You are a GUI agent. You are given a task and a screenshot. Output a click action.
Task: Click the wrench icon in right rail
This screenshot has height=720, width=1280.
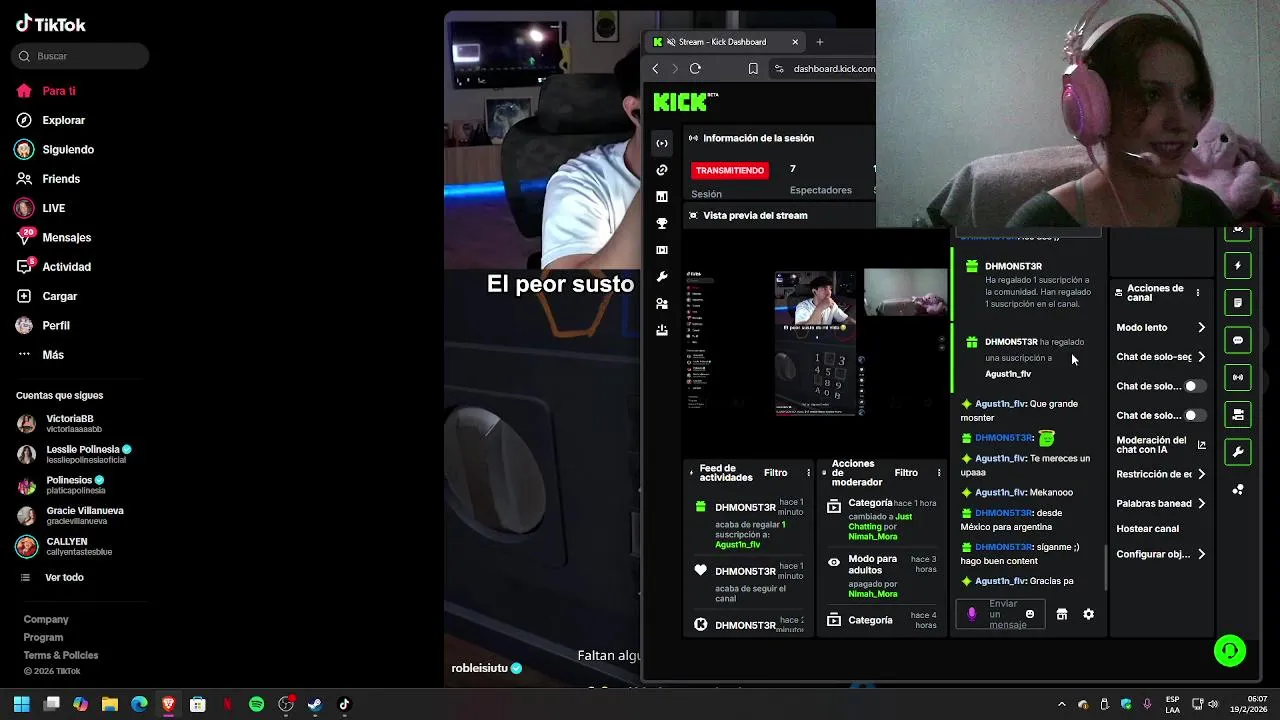(x=1238, y=452)
